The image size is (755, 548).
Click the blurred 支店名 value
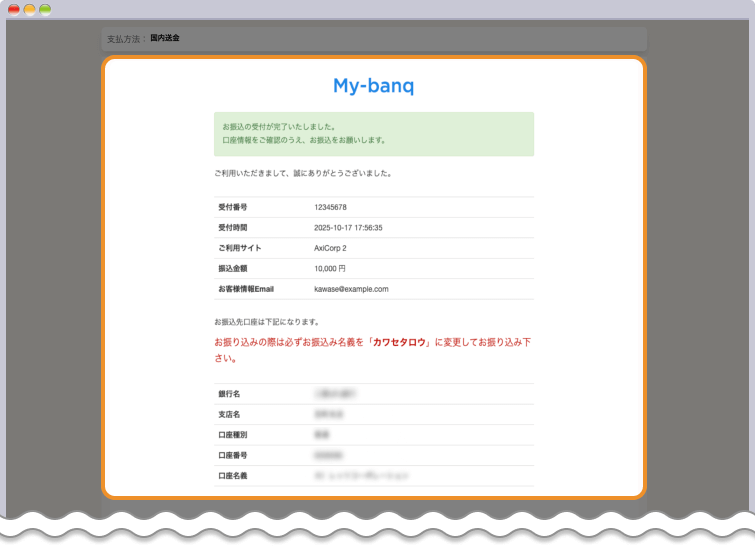pyautogui.click(x=328, y=415)
